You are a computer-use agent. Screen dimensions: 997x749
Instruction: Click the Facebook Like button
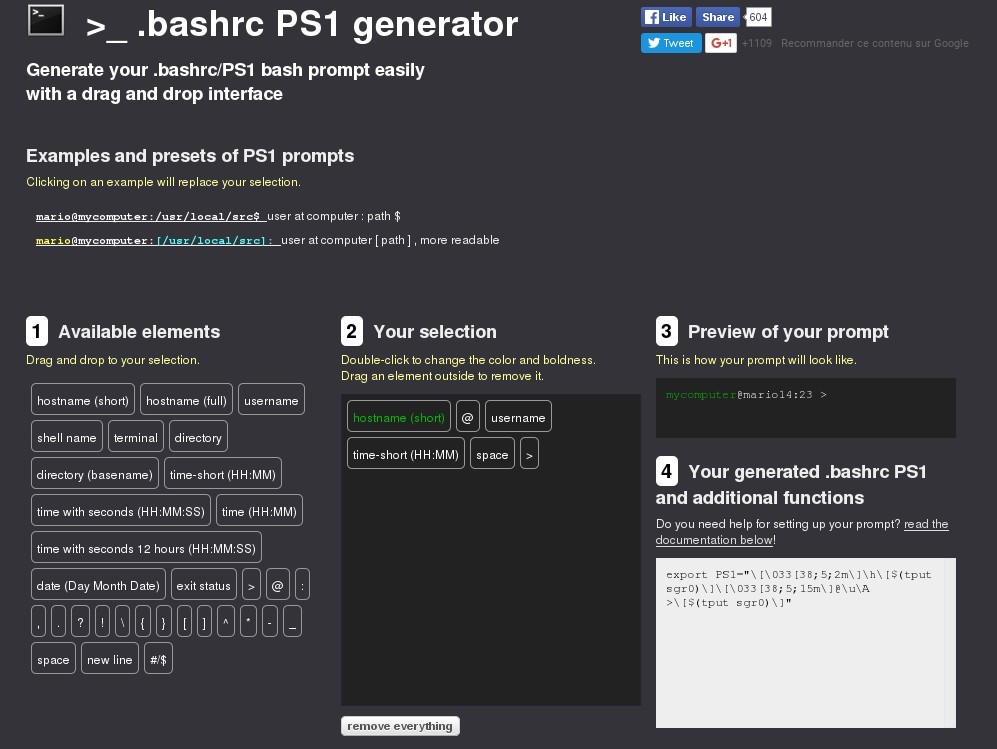tap(667, 17)
